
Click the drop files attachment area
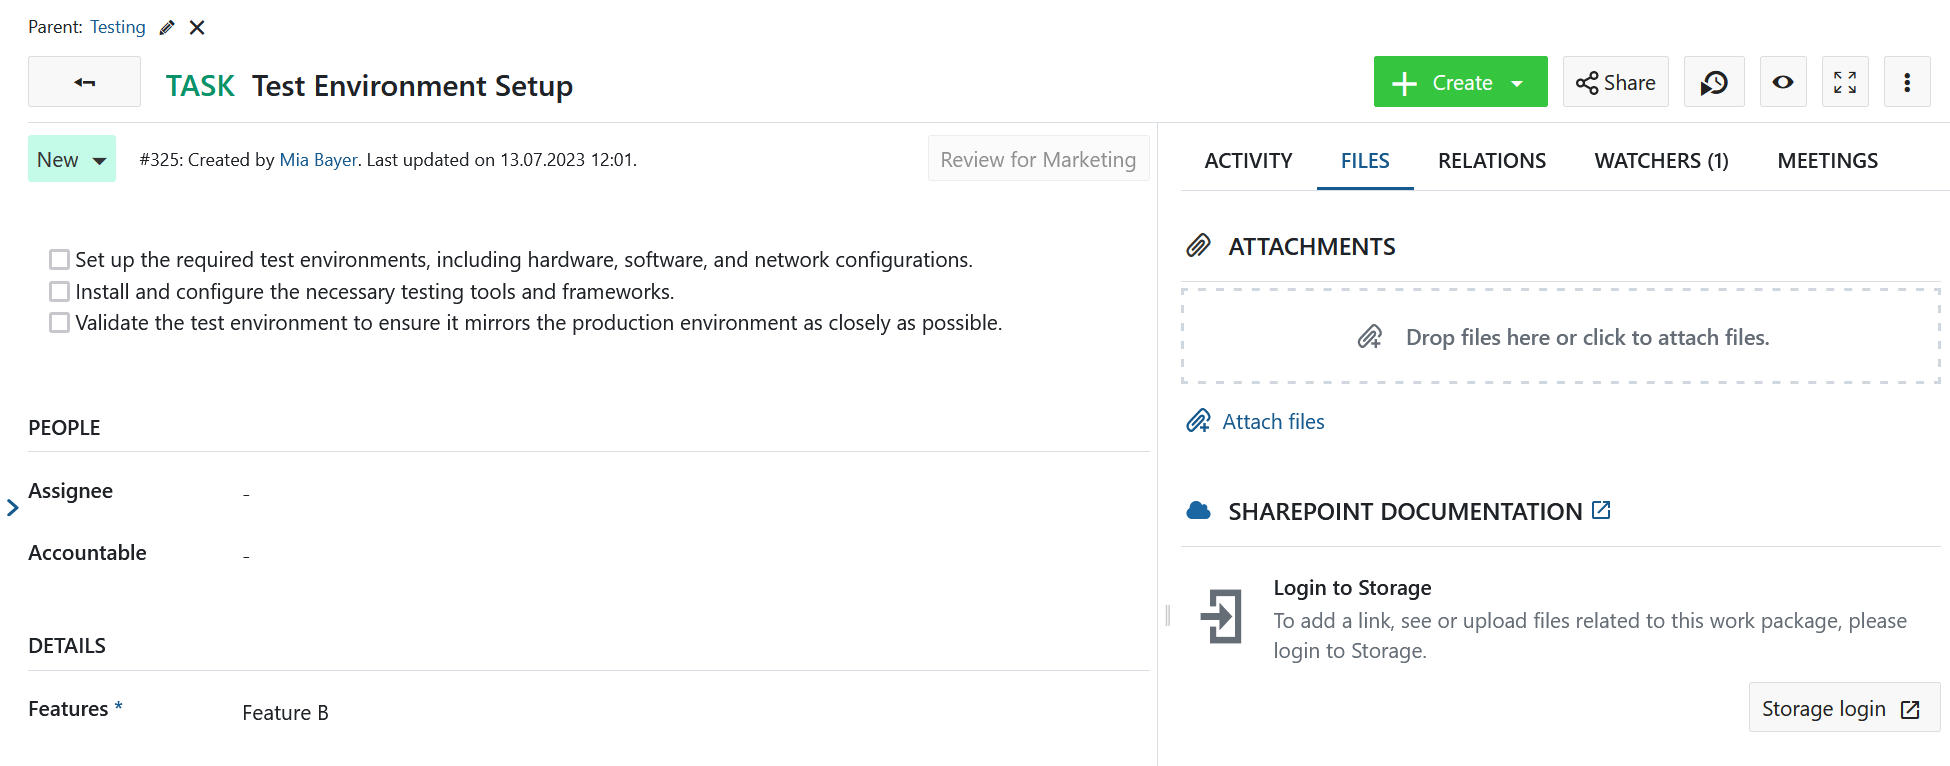click(x=1560, y=337)
